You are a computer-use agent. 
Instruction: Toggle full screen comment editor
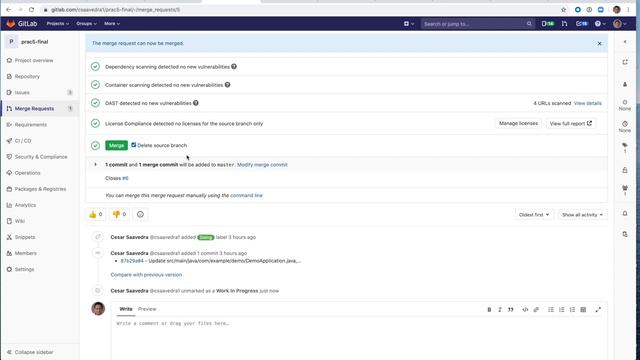(598, 310)
